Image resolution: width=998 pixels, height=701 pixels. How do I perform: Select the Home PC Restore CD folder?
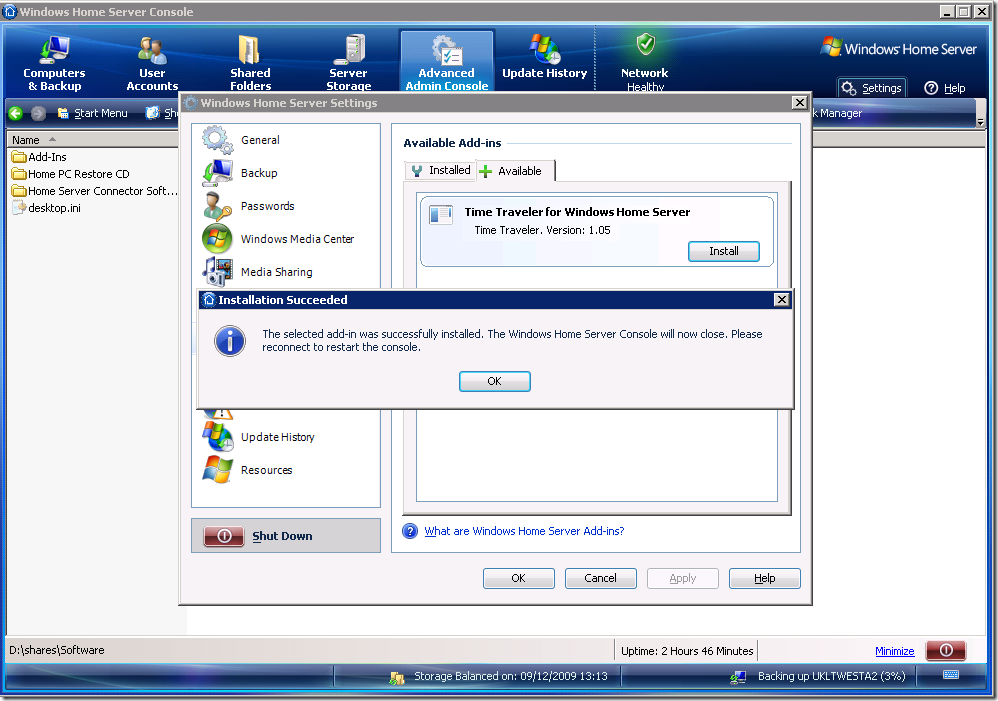point(71,174)
